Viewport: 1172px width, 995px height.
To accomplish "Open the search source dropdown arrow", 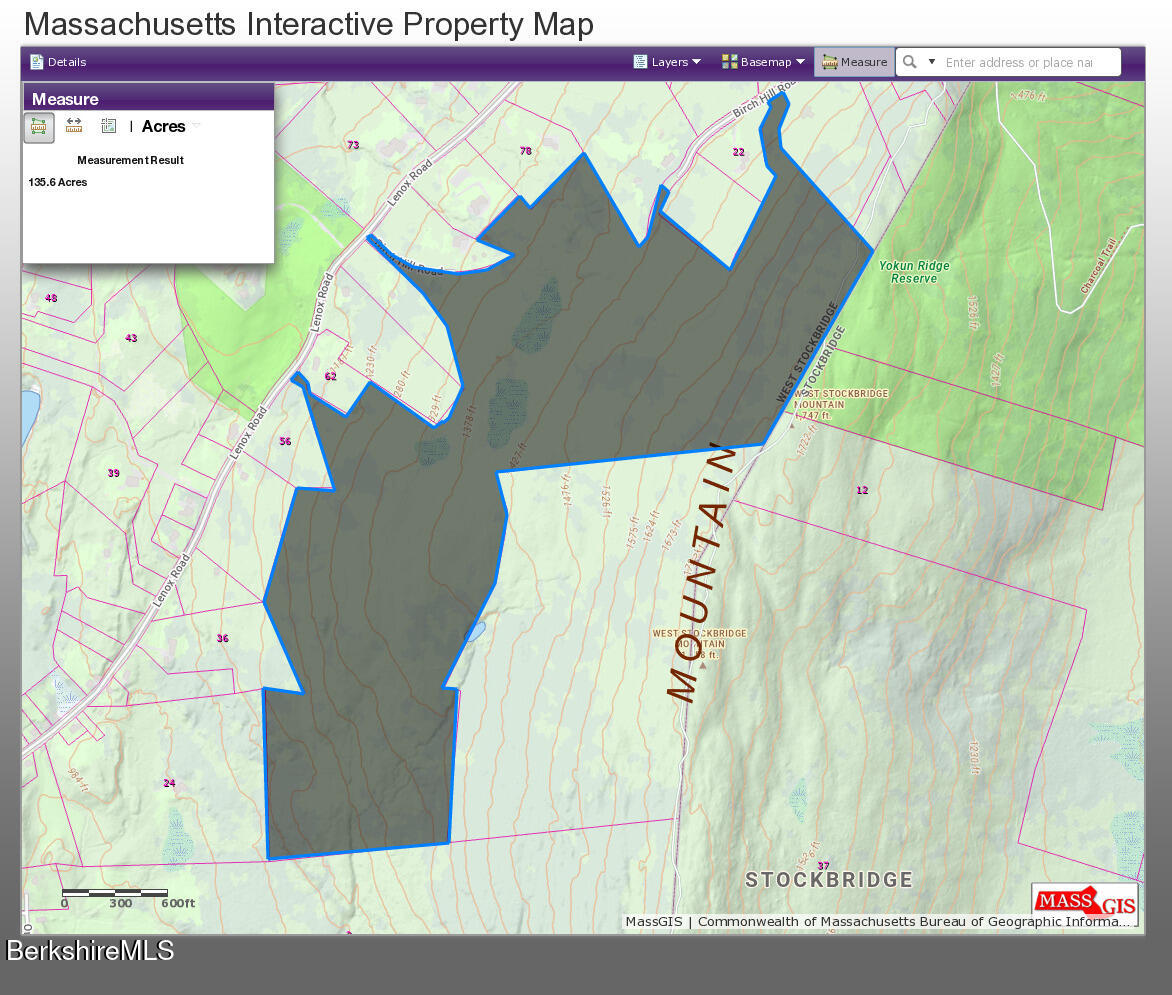I will (x=932, y=62).
